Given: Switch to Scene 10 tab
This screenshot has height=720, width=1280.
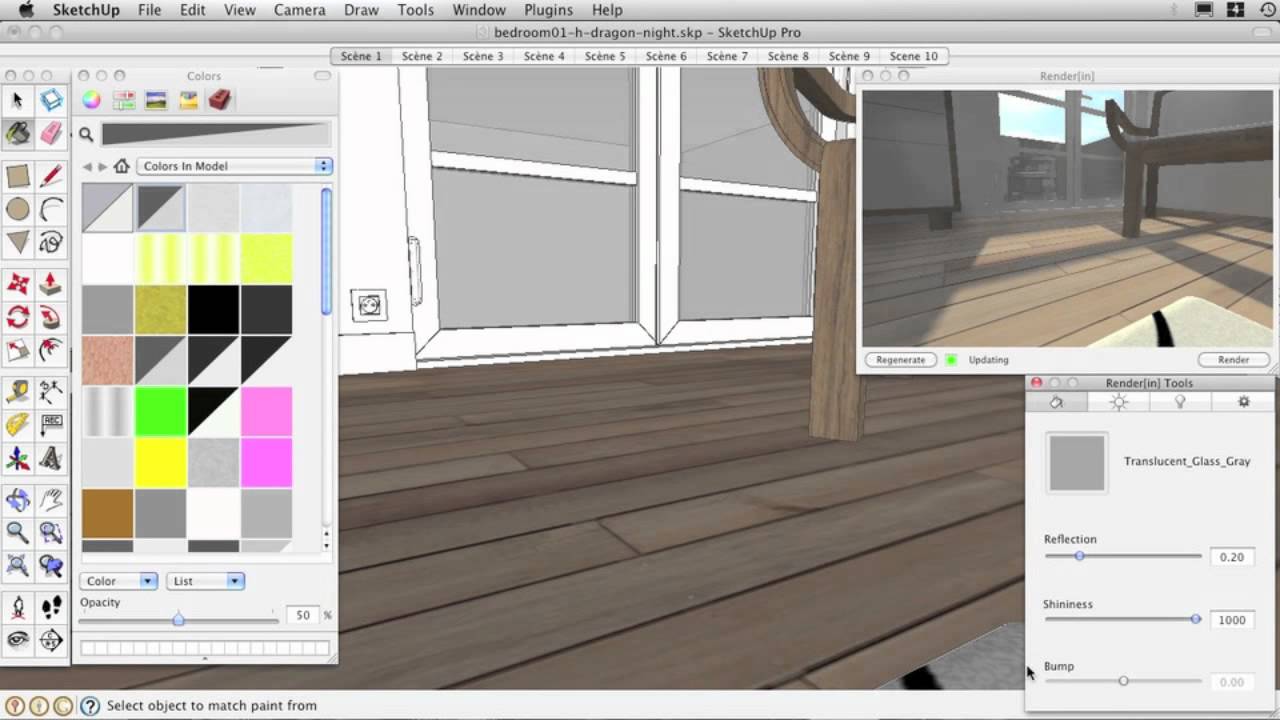Looking at the screenshot, I should [x=914, y=56].
